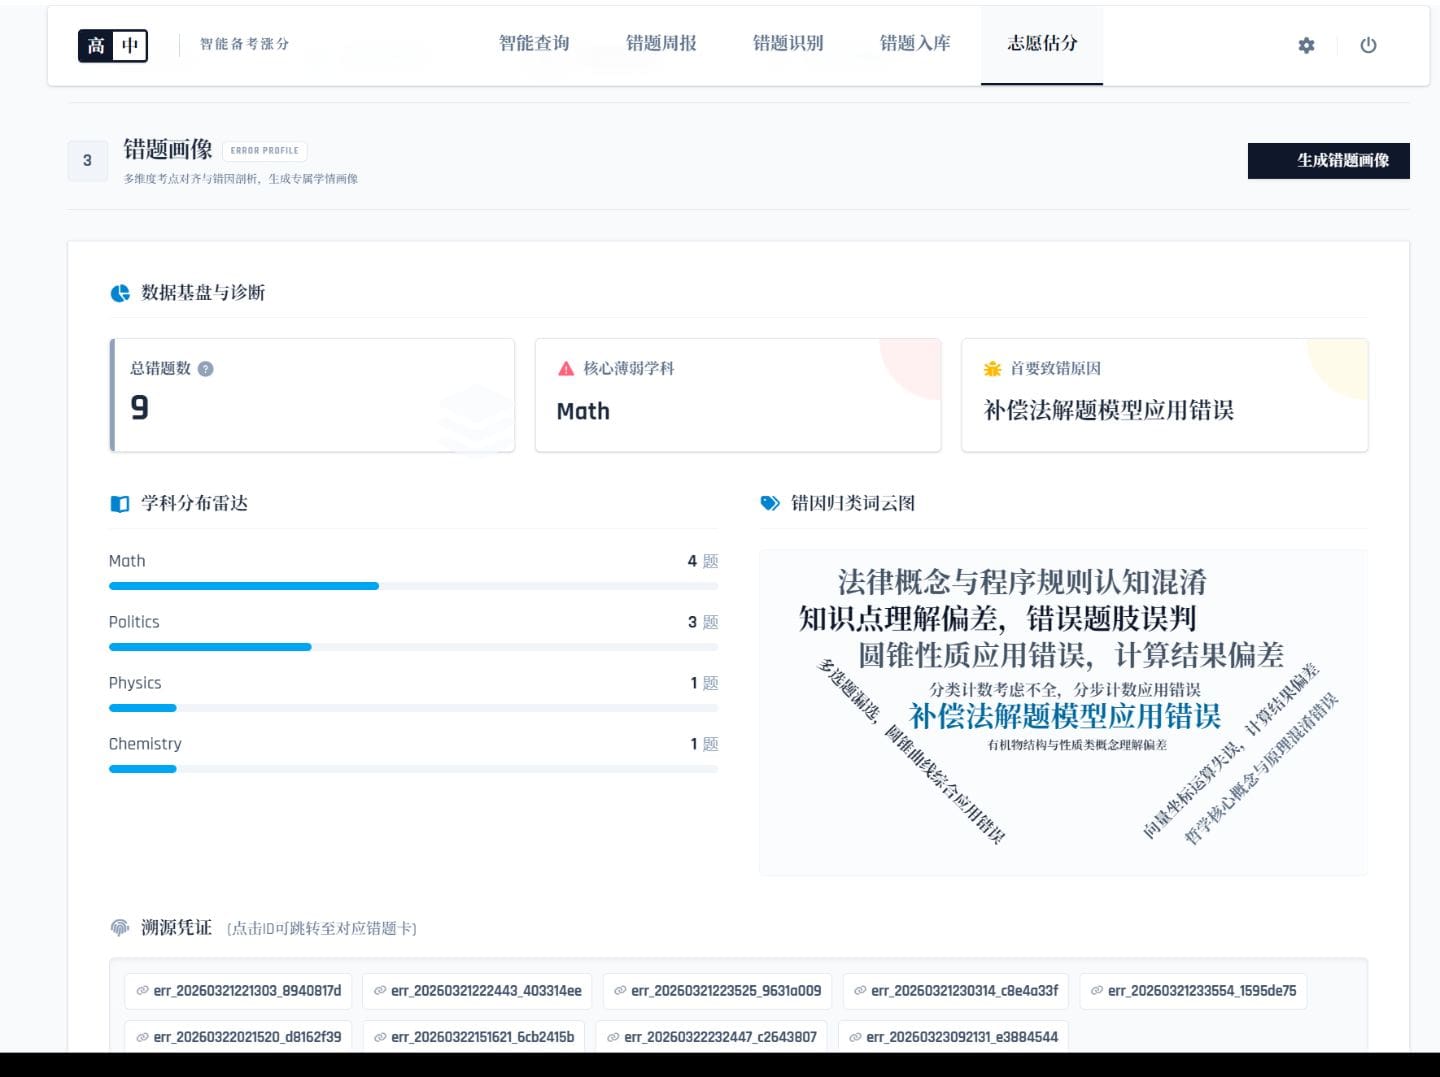Select the 错题入库 tab
The height and width of the screenshot is (1077, 1440).
coord(915,44)
